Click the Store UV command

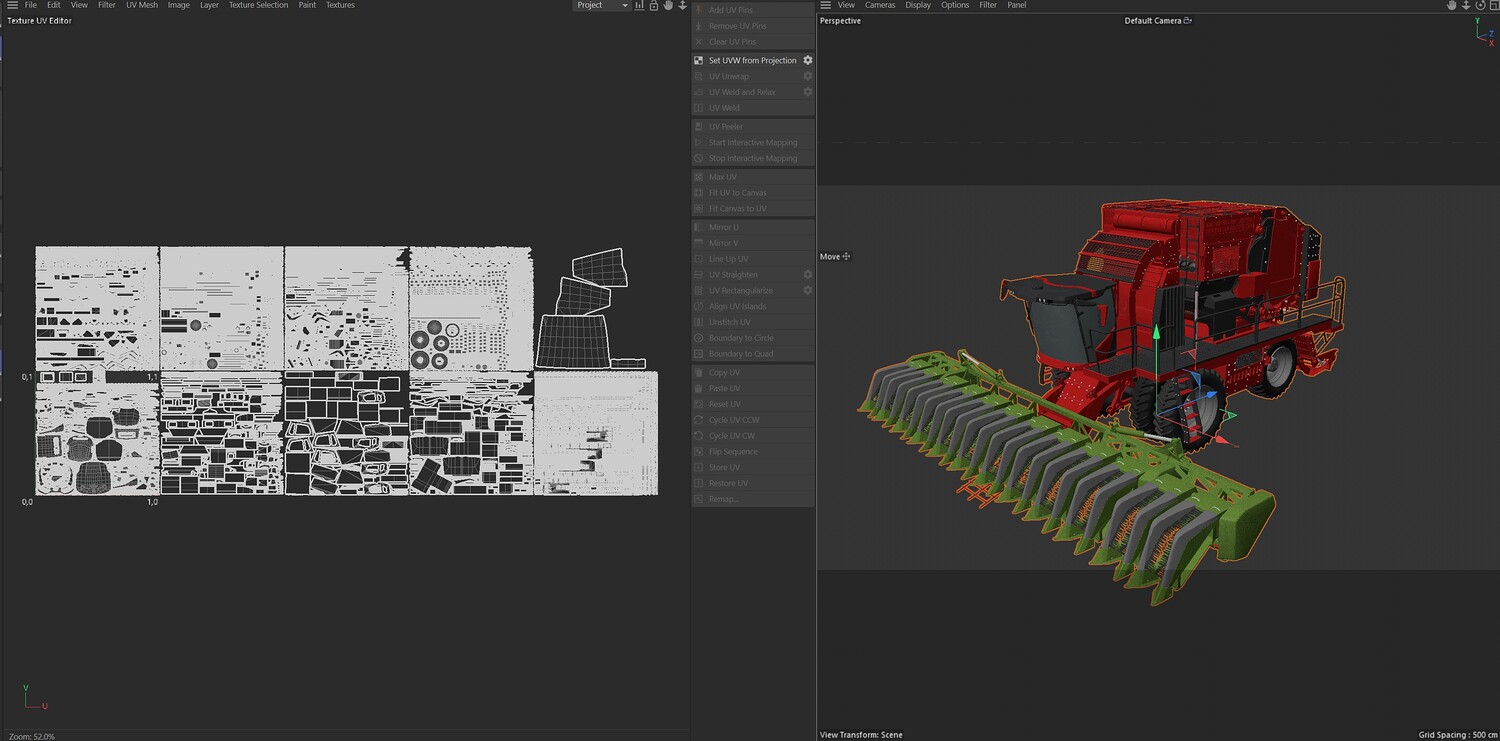753,467
